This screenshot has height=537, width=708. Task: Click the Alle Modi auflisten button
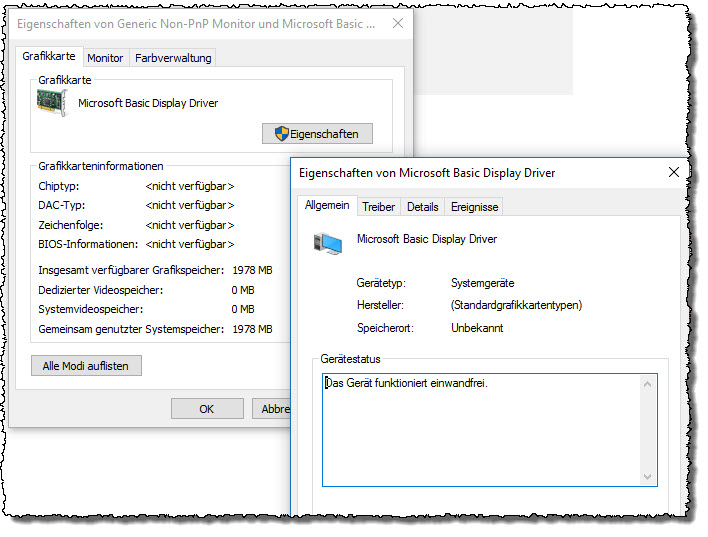(86, 366)
